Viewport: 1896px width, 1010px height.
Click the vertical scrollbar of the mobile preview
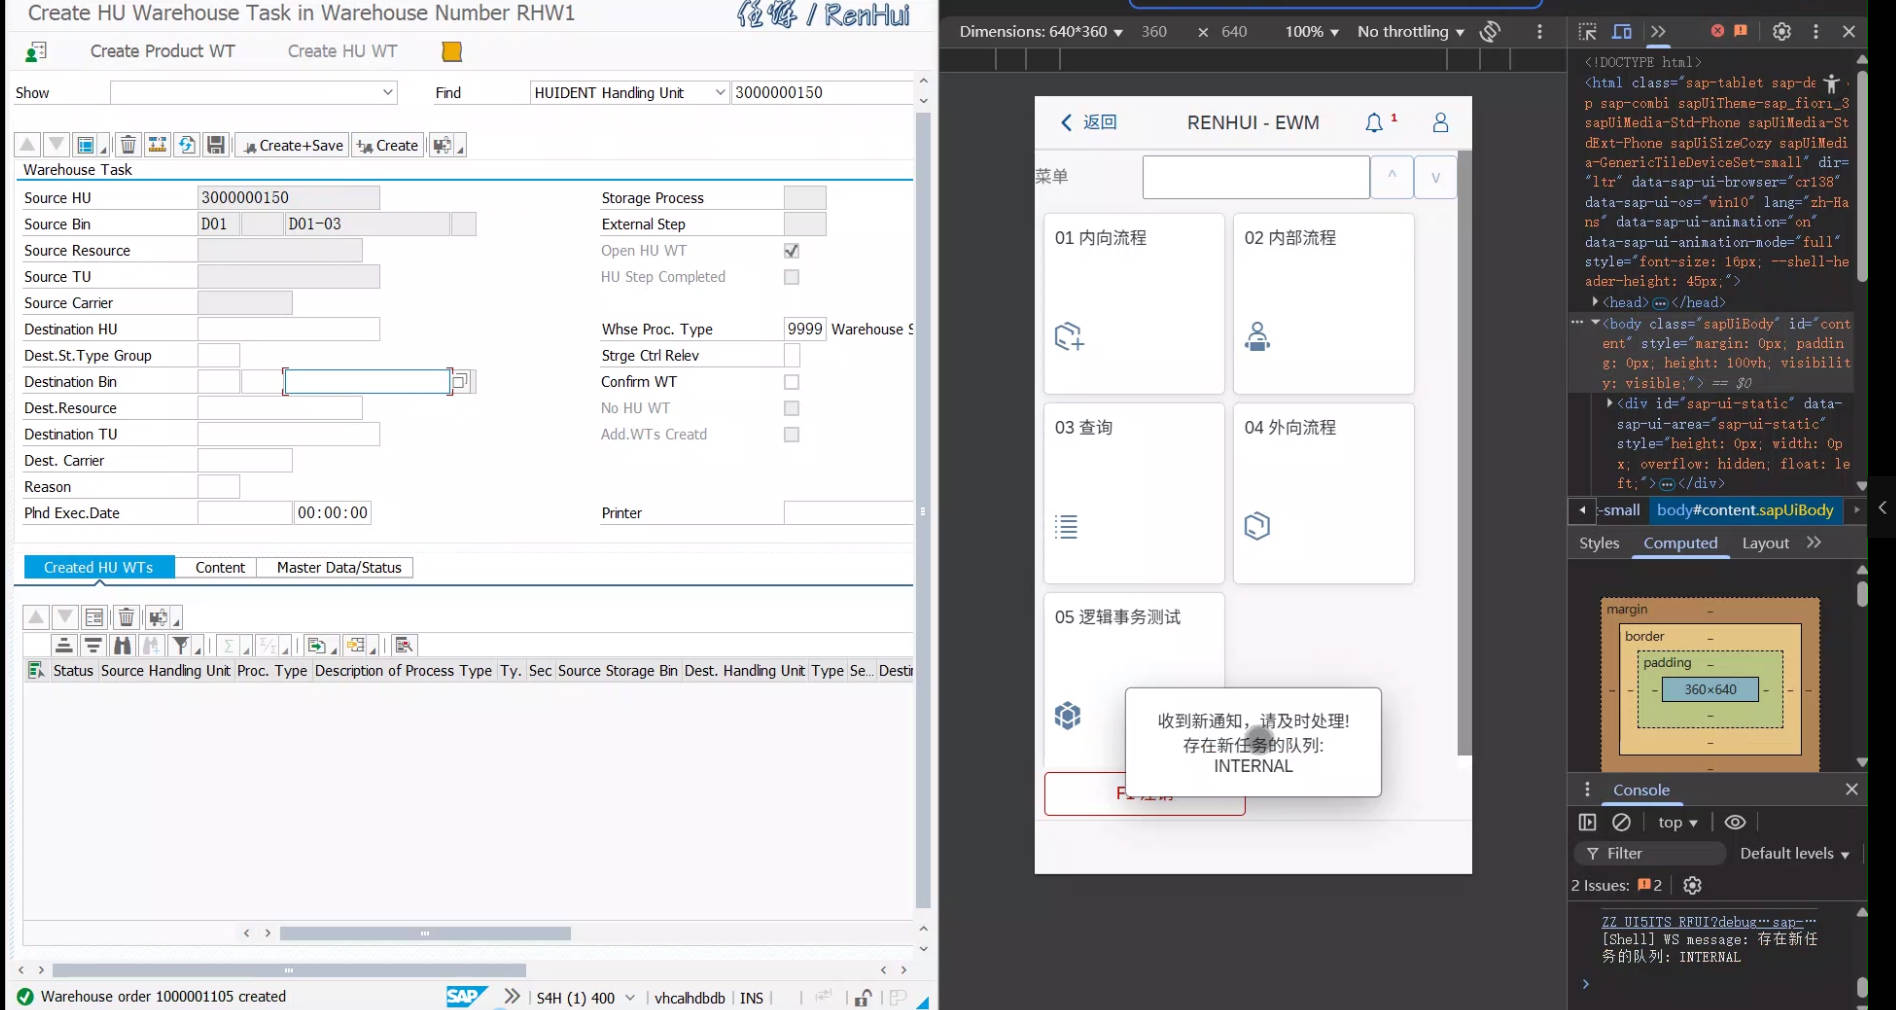coord(1465,452)
